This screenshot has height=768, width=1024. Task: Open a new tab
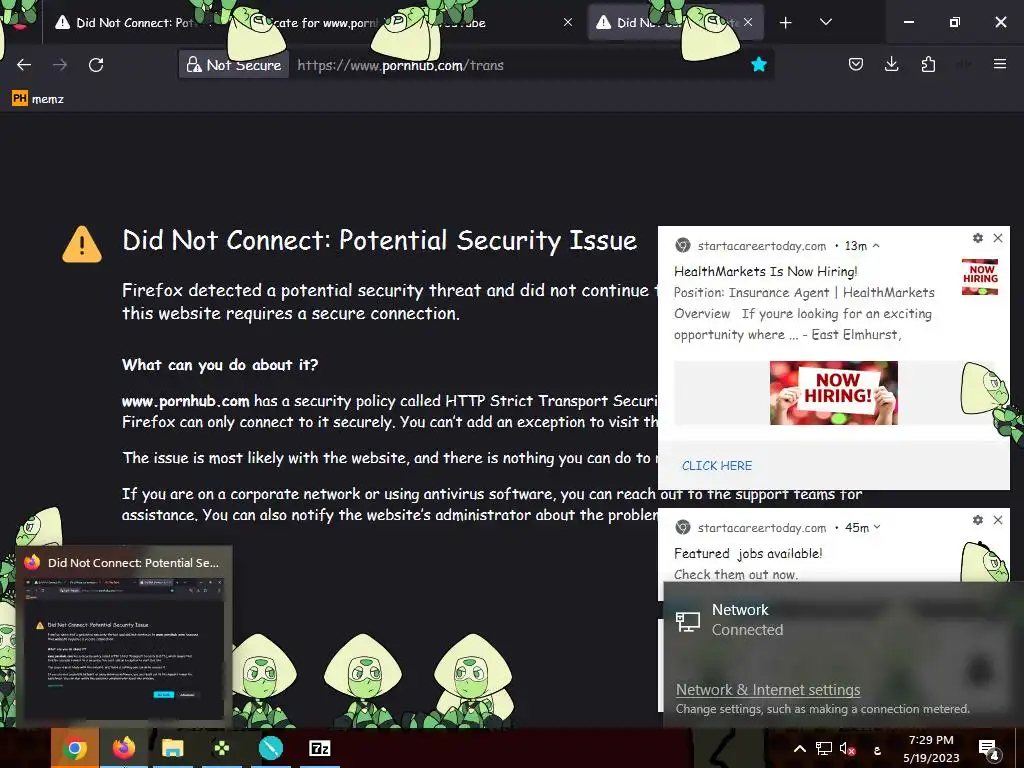pos(786,23)
